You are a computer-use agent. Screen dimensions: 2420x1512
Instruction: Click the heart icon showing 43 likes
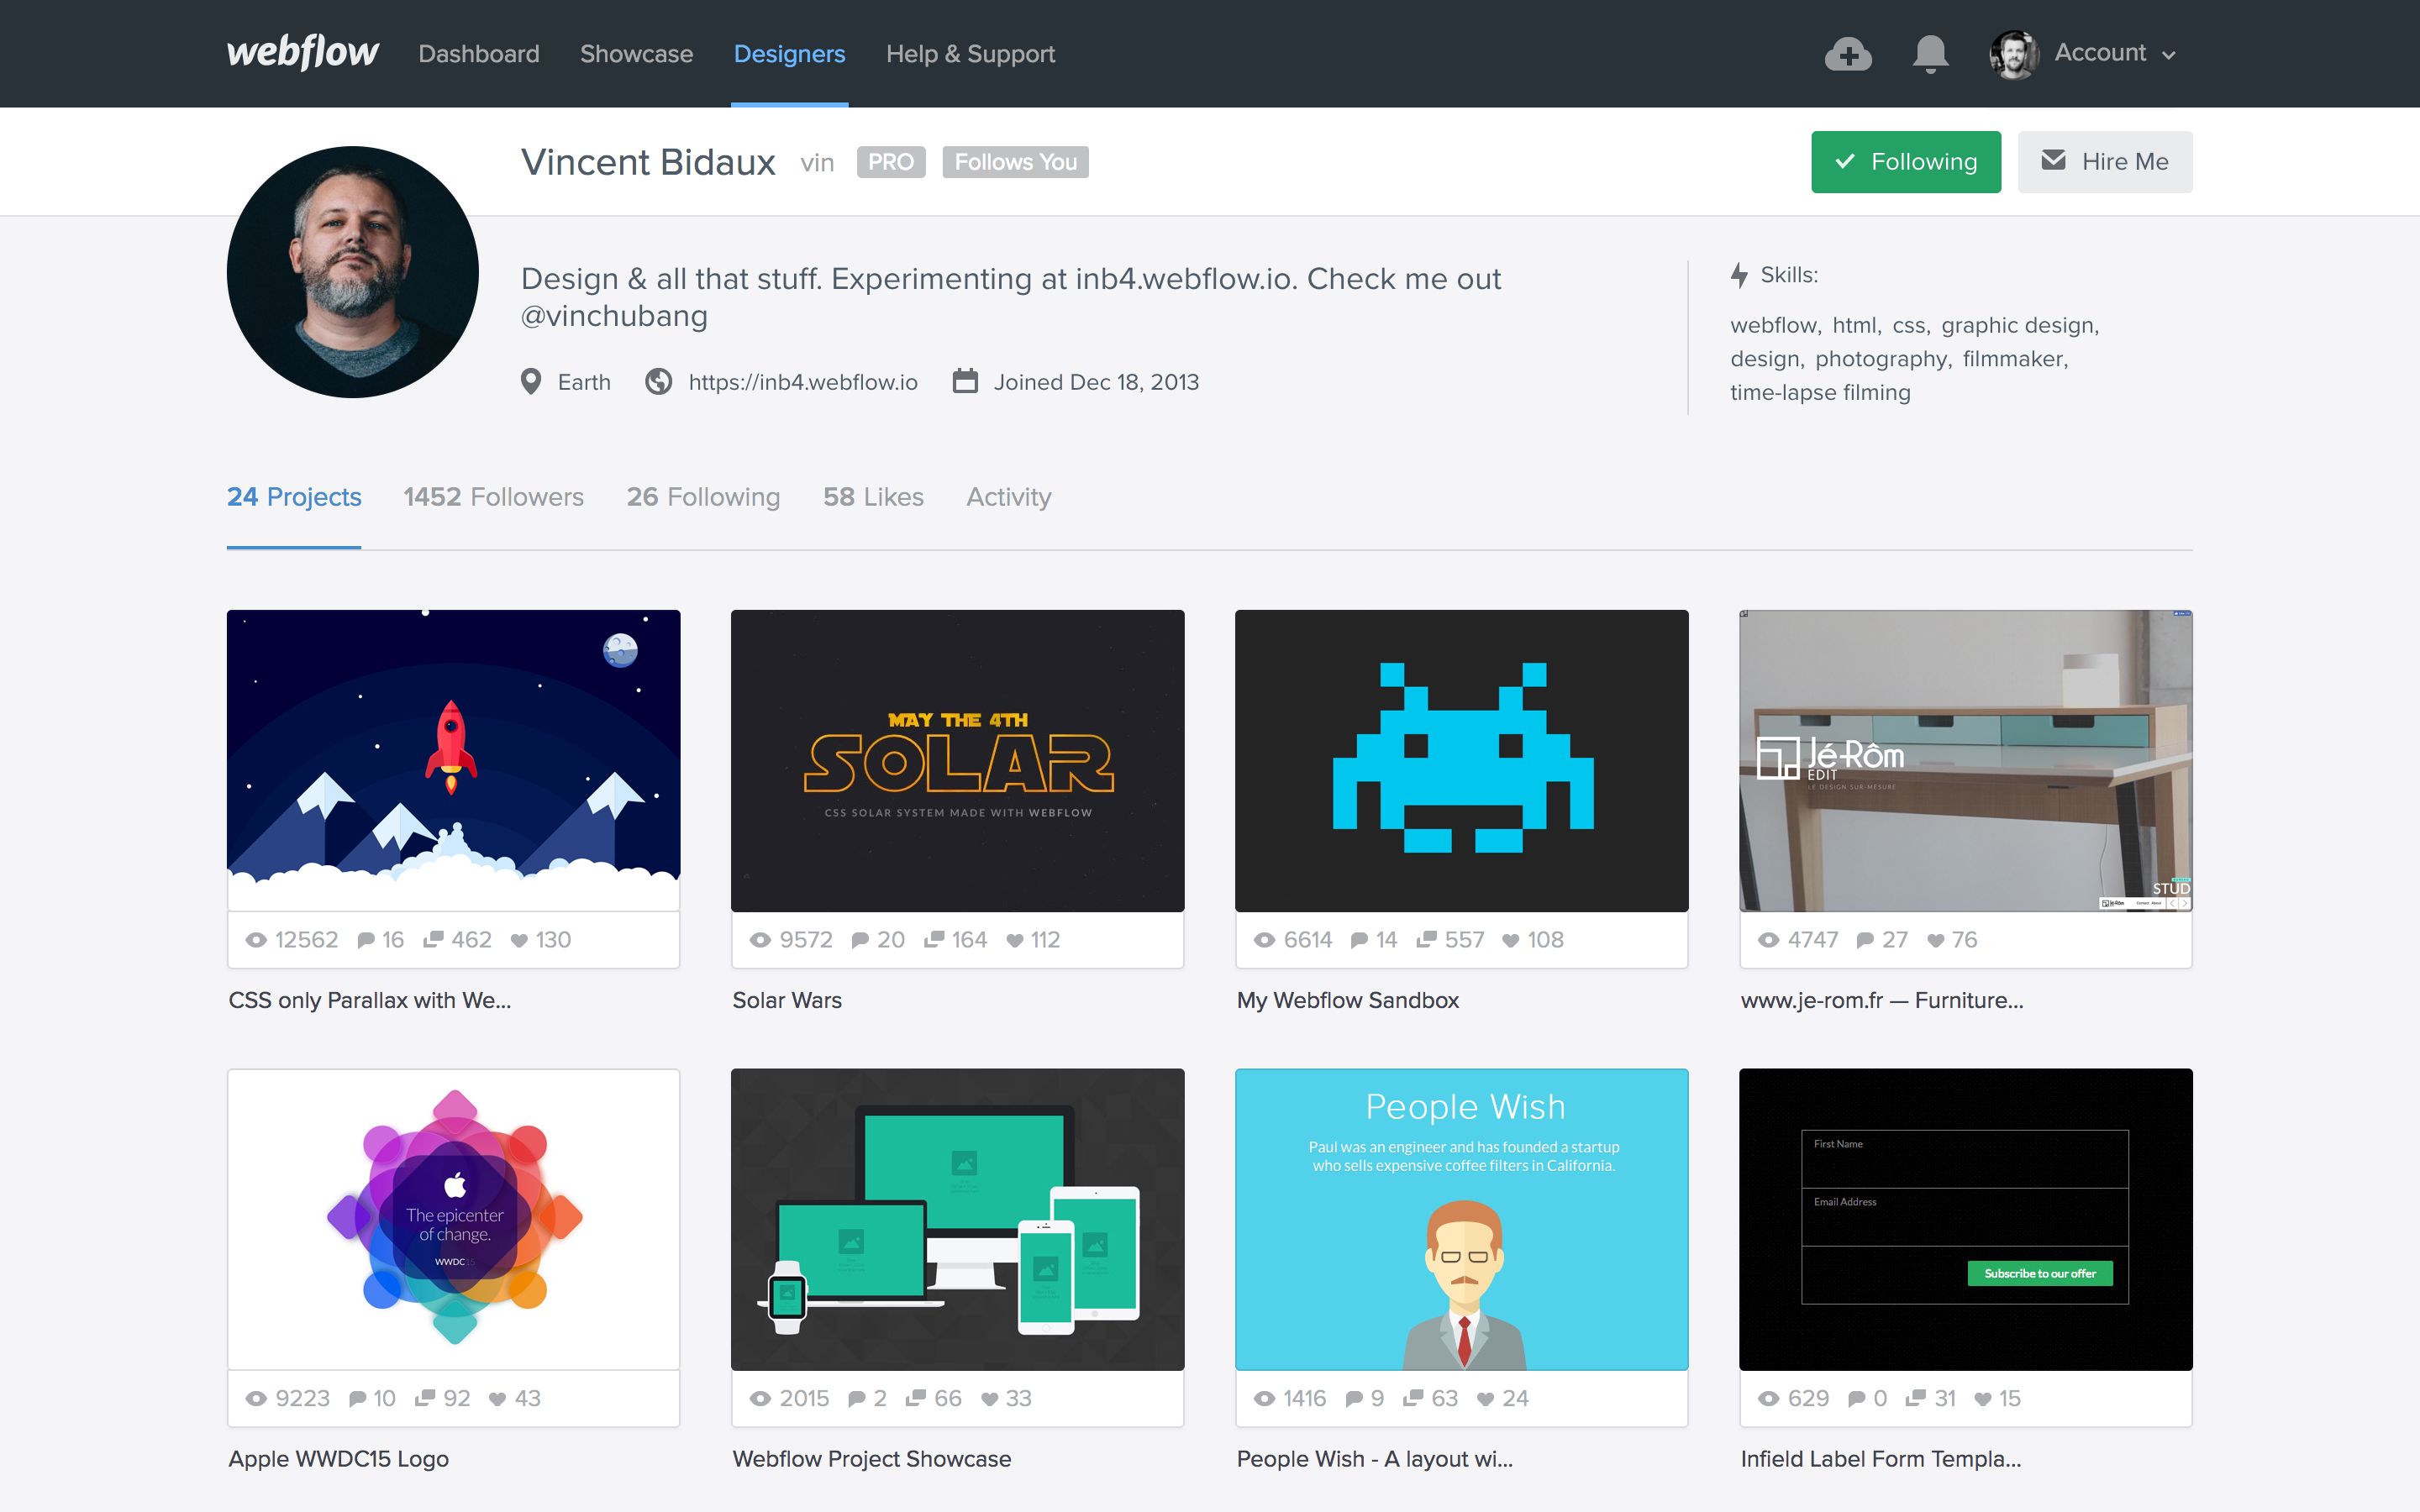click(497, 1399)
